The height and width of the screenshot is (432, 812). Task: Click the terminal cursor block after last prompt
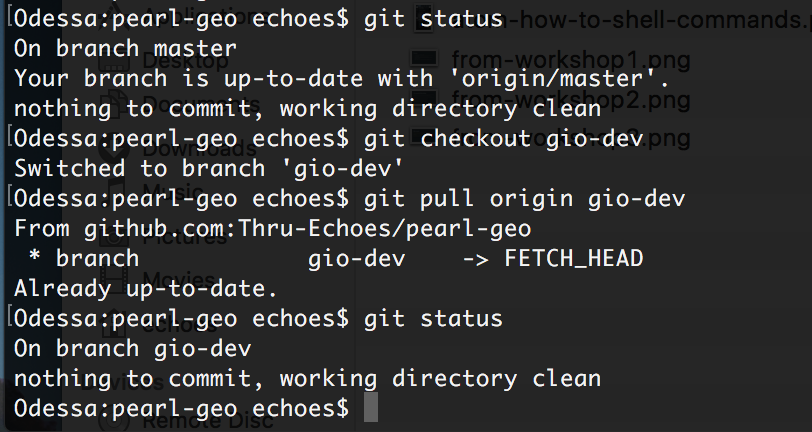pyautogui.click(x=371, y=407)
